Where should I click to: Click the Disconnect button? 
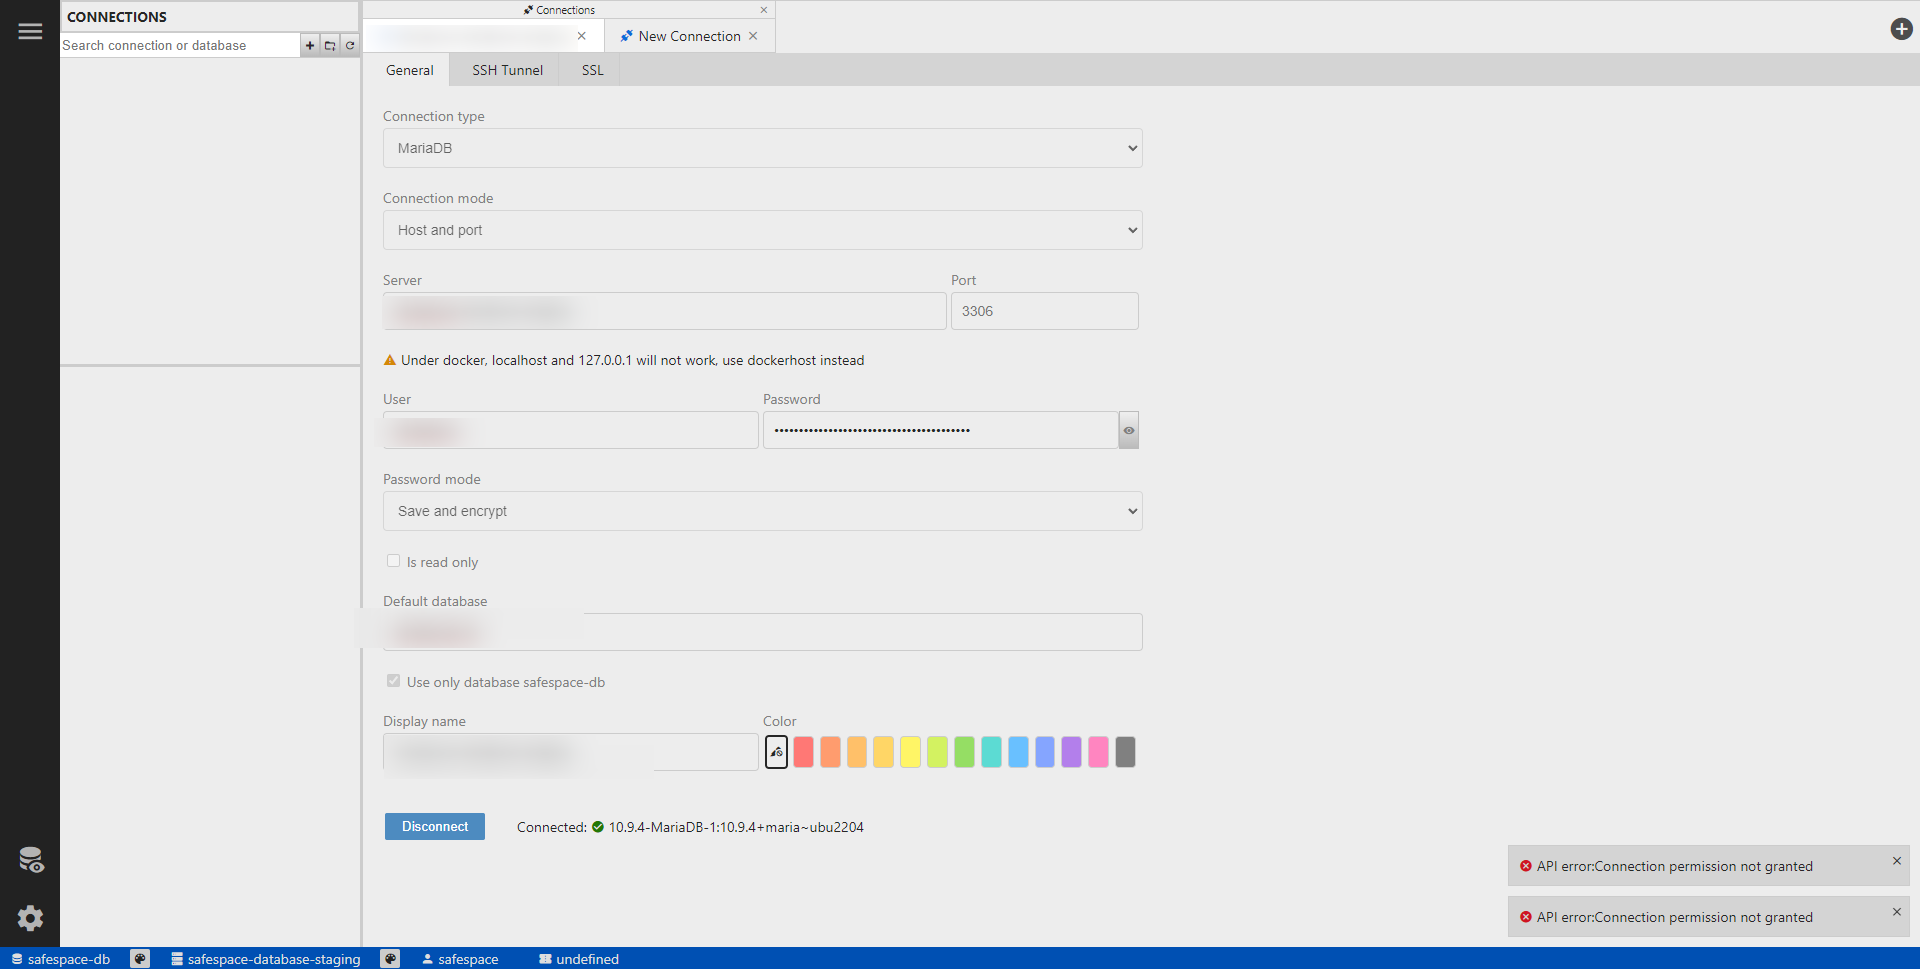click(x=435, y=826)
